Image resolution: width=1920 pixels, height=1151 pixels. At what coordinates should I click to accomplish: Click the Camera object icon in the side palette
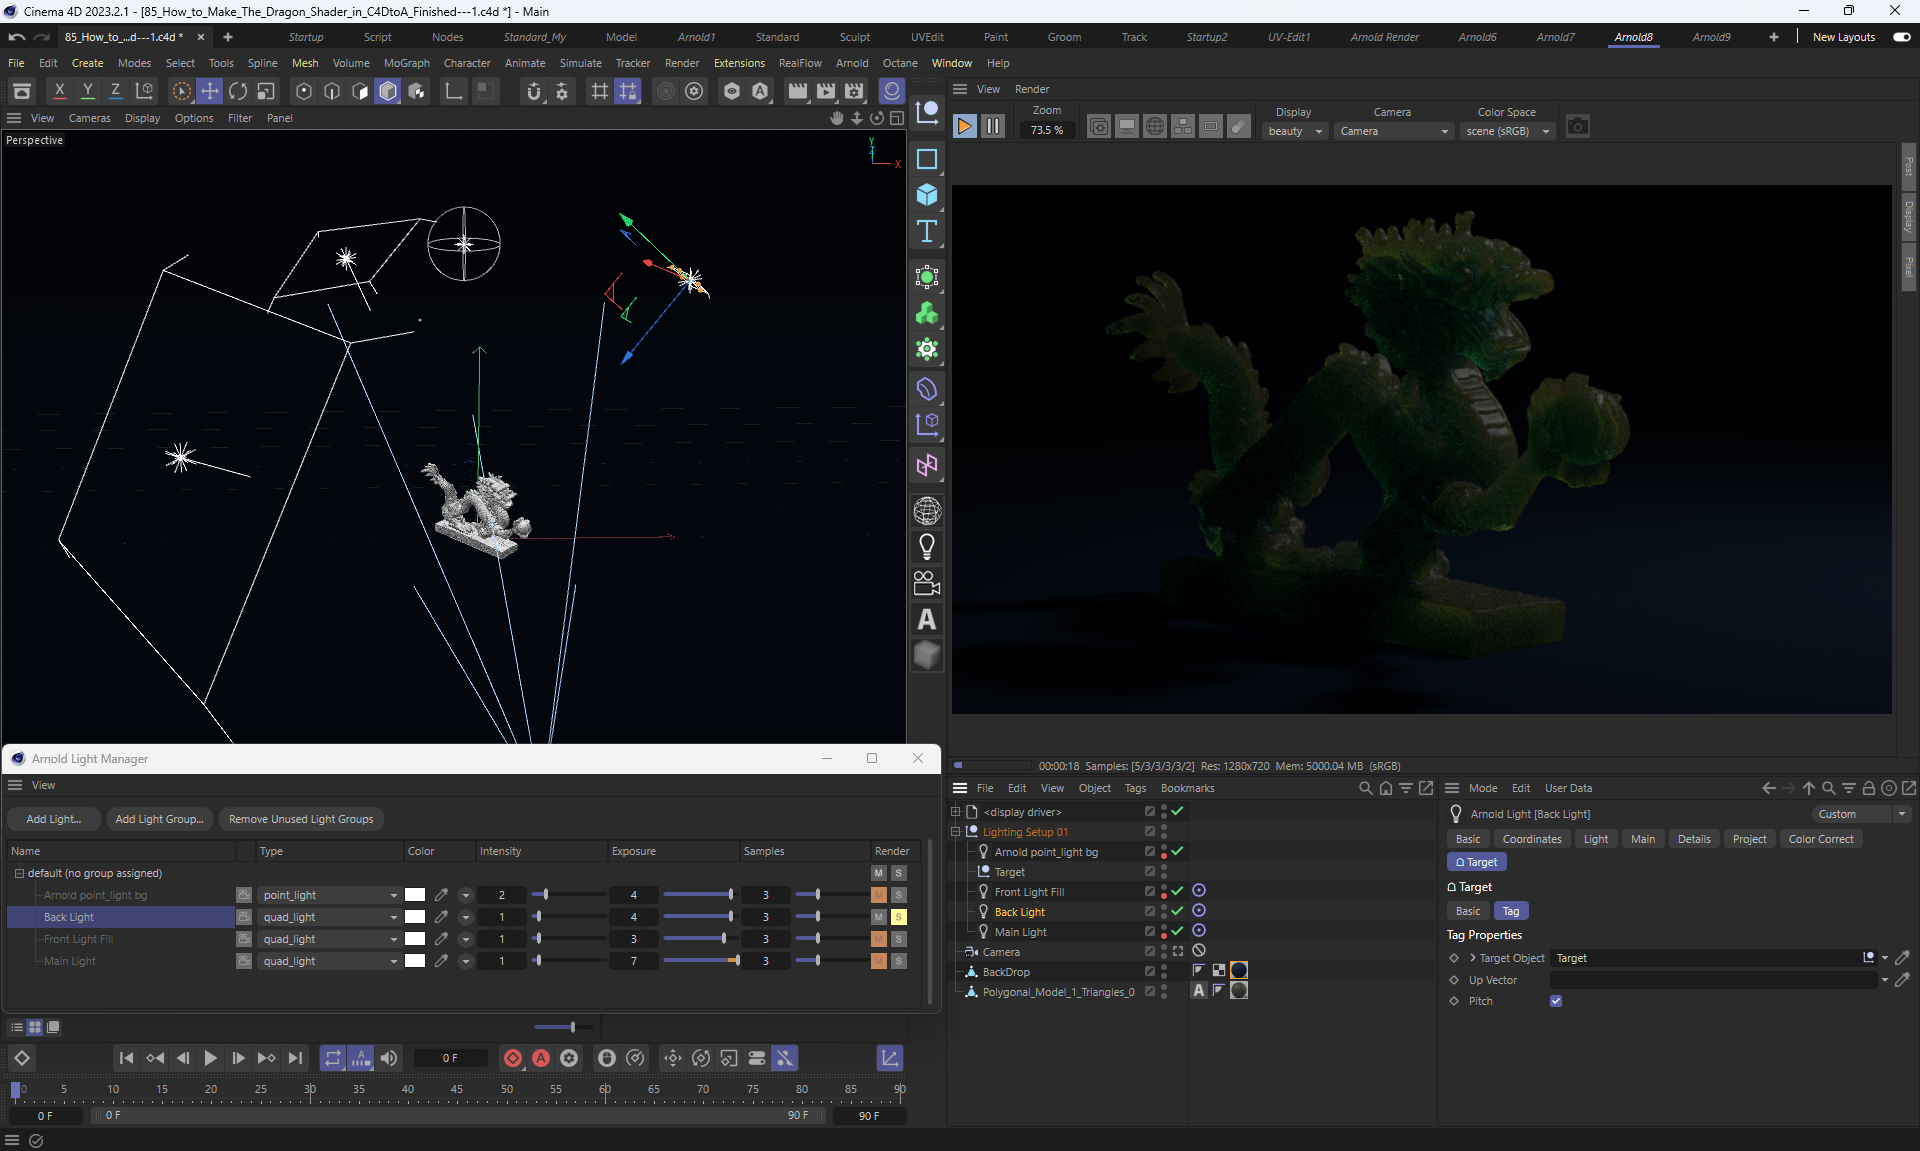click(x=927, y=583)
